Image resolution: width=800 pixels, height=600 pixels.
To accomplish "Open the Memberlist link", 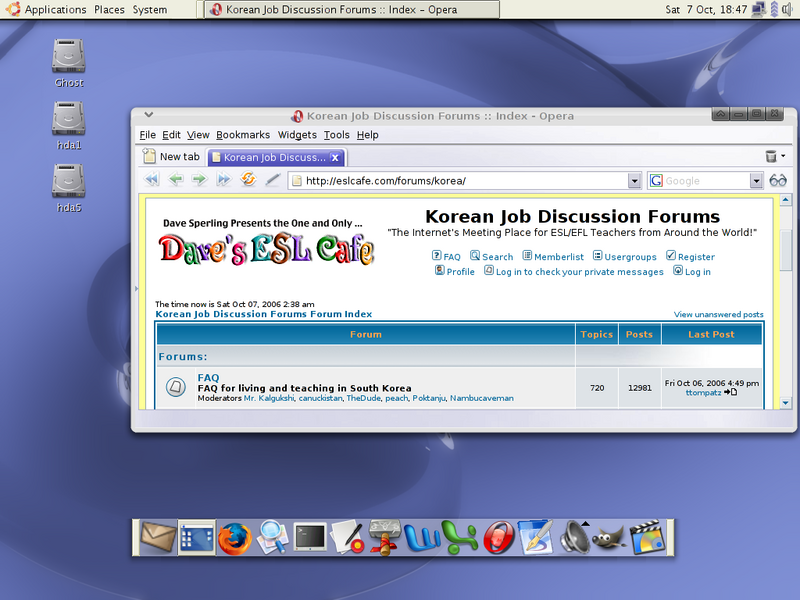I will tap(553, 257).
